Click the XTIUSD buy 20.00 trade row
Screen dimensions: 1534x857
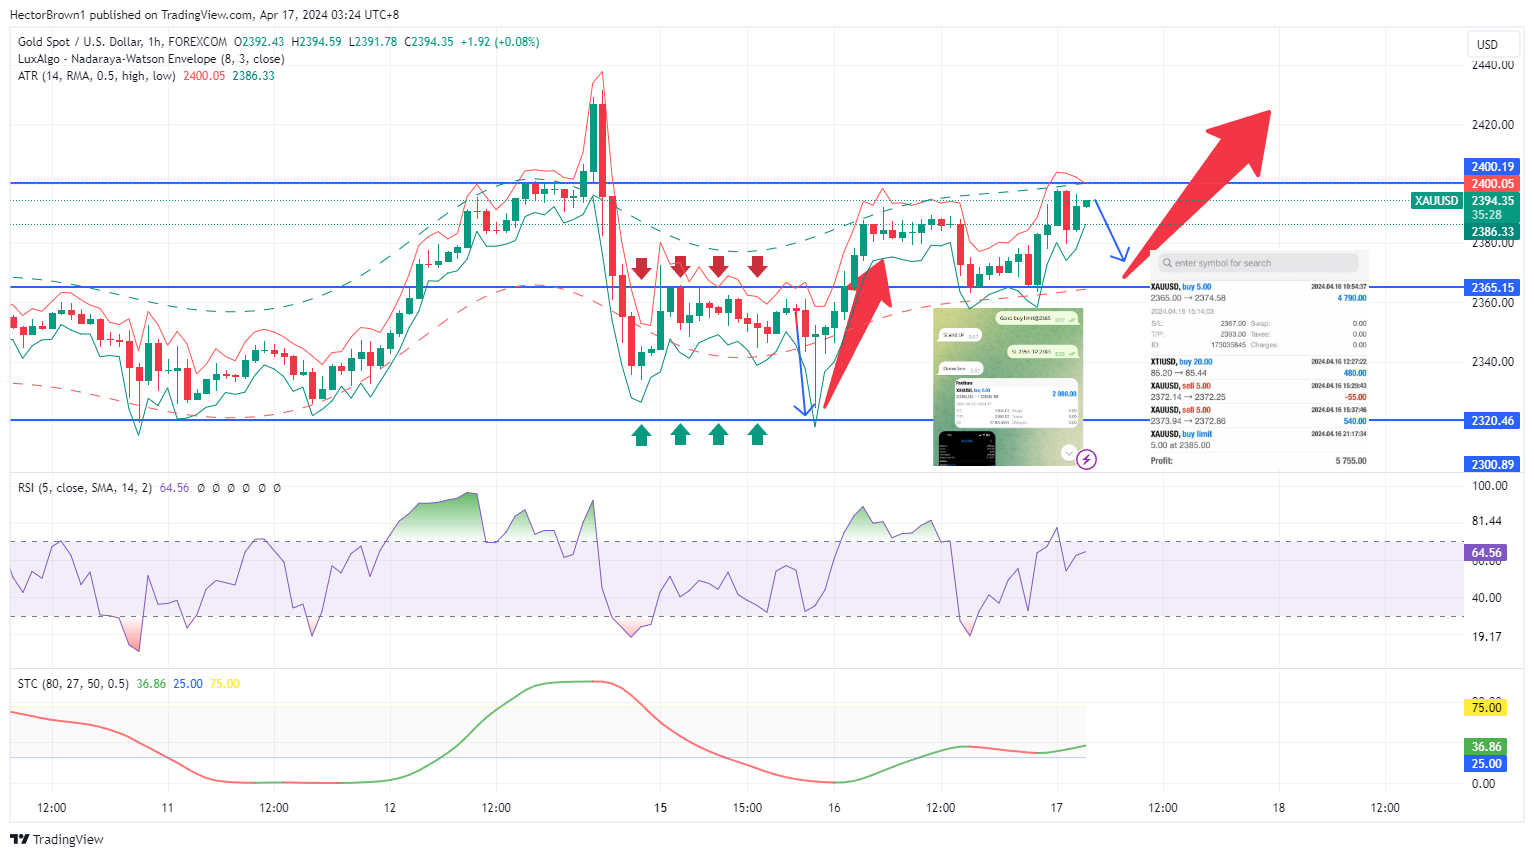(1258, 367)
